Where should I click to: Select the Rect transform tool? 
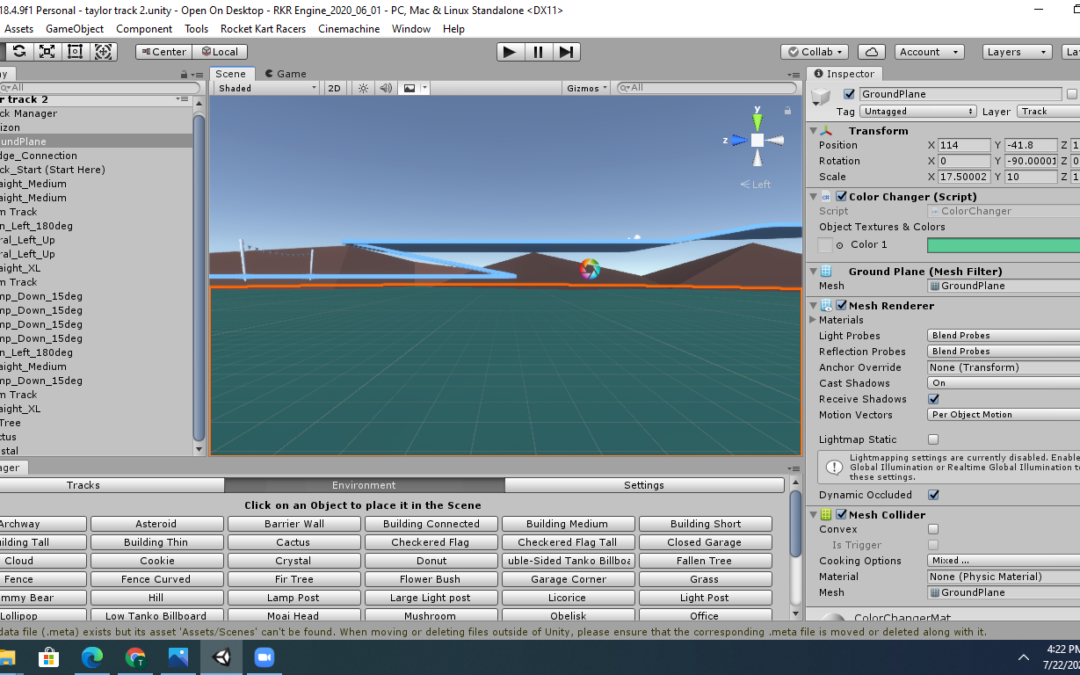75,52
